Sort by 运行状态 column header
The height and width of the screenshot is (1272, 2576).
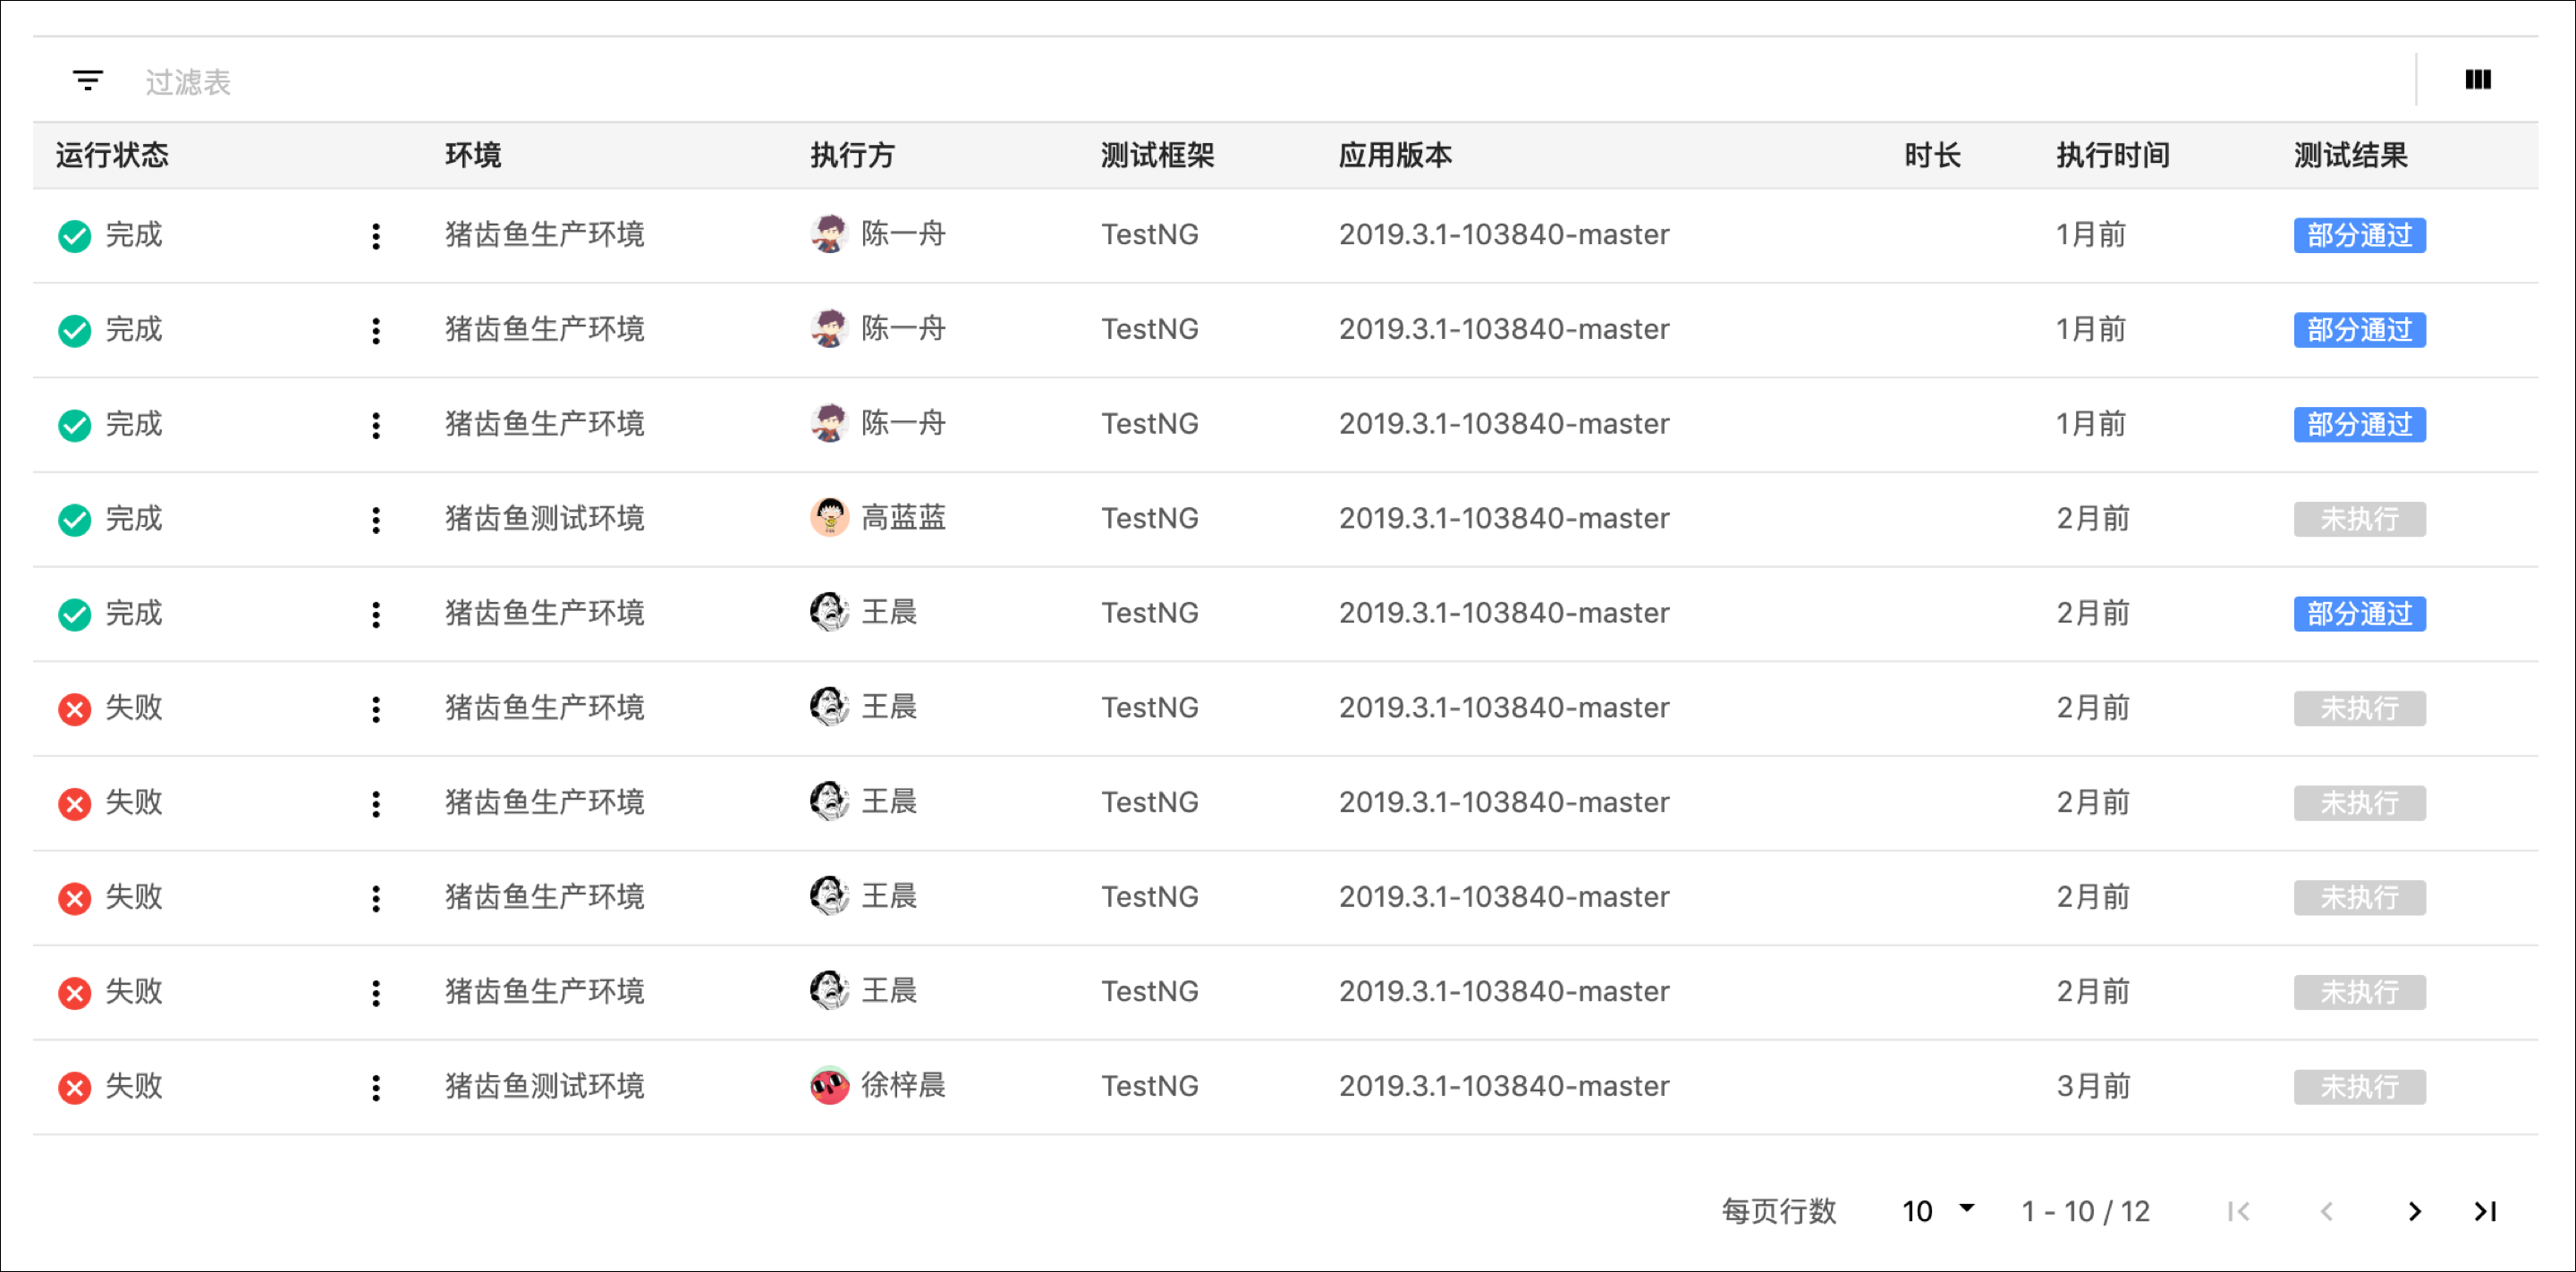click(112, 155)
